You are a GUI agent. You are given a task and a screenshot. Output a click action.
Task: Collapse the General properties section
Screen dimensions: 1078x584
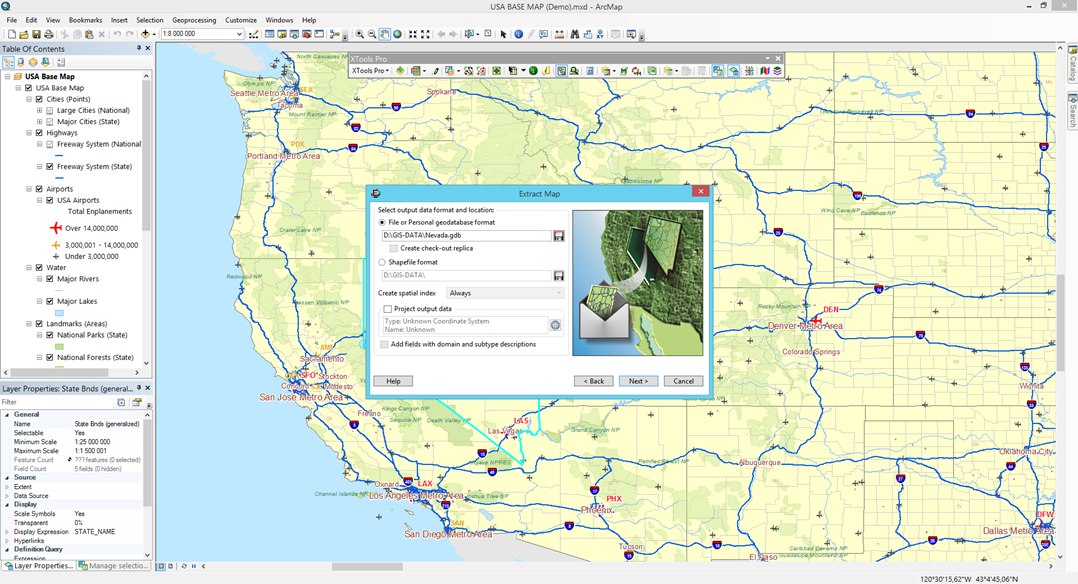click(8, 415)
